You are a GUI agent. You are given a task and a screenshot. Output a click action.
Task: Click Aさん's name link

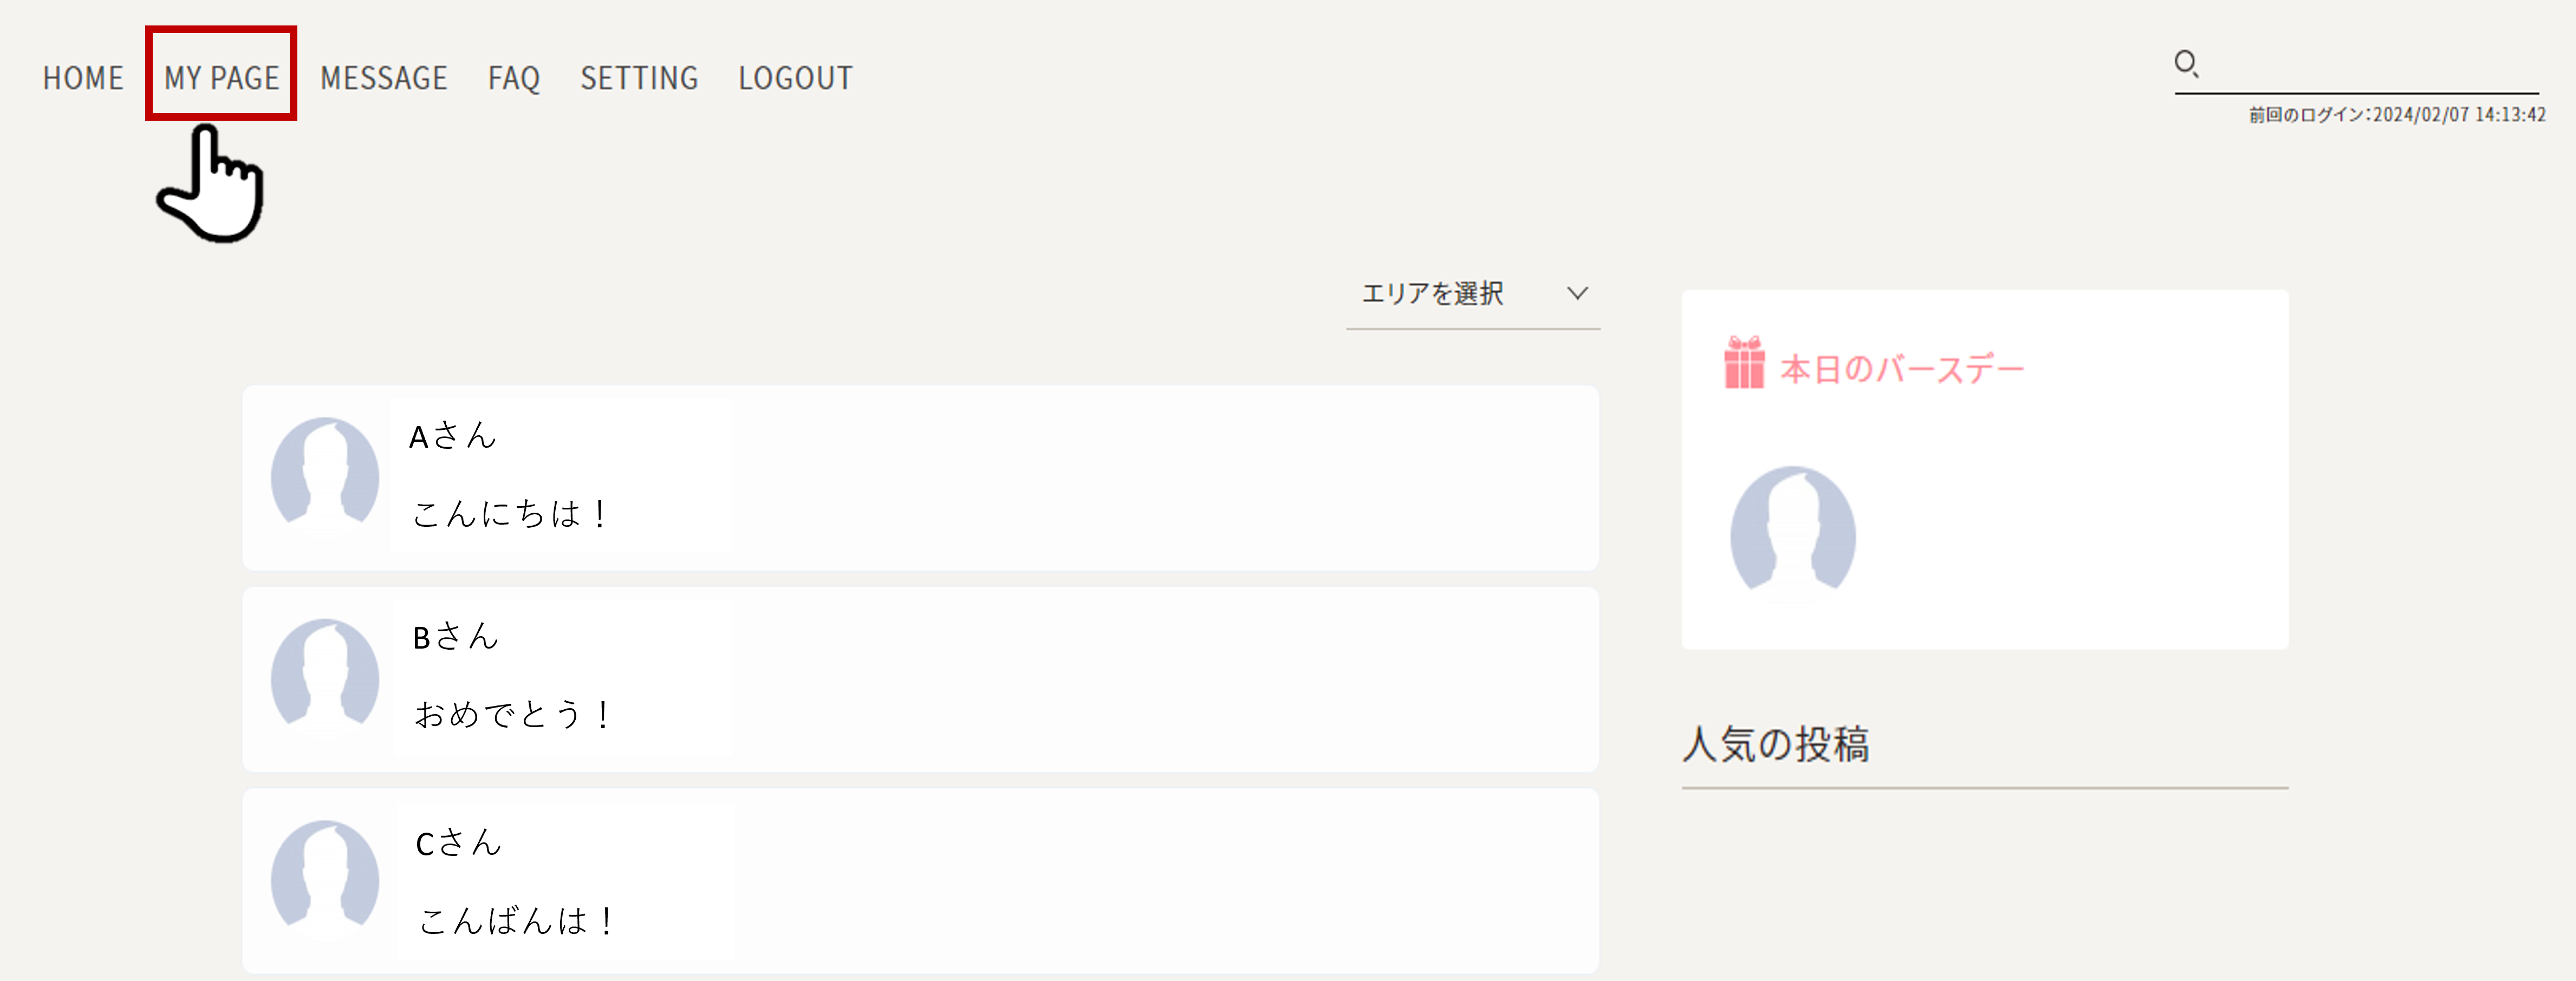[452, 436]
